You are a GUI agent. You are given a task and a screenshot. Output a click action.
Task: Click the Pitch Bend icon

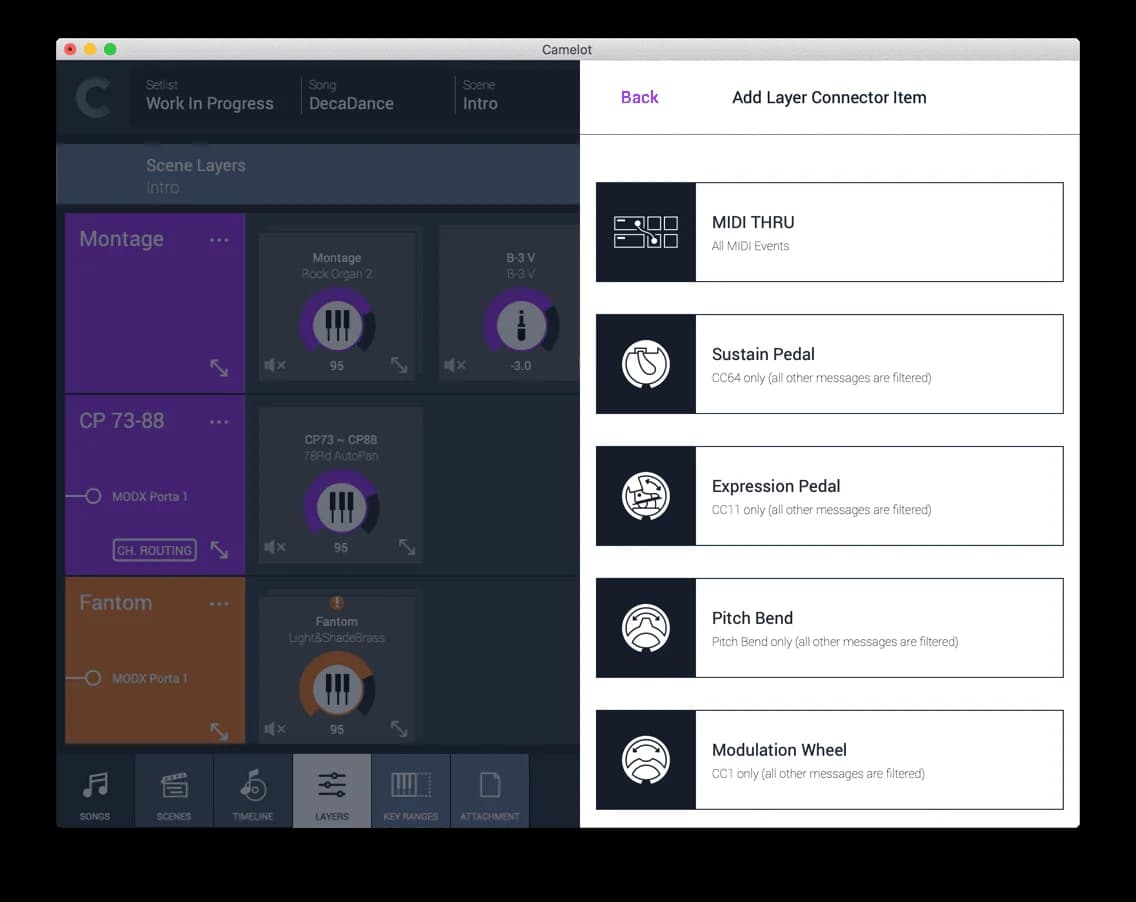[x=645, y=627]
